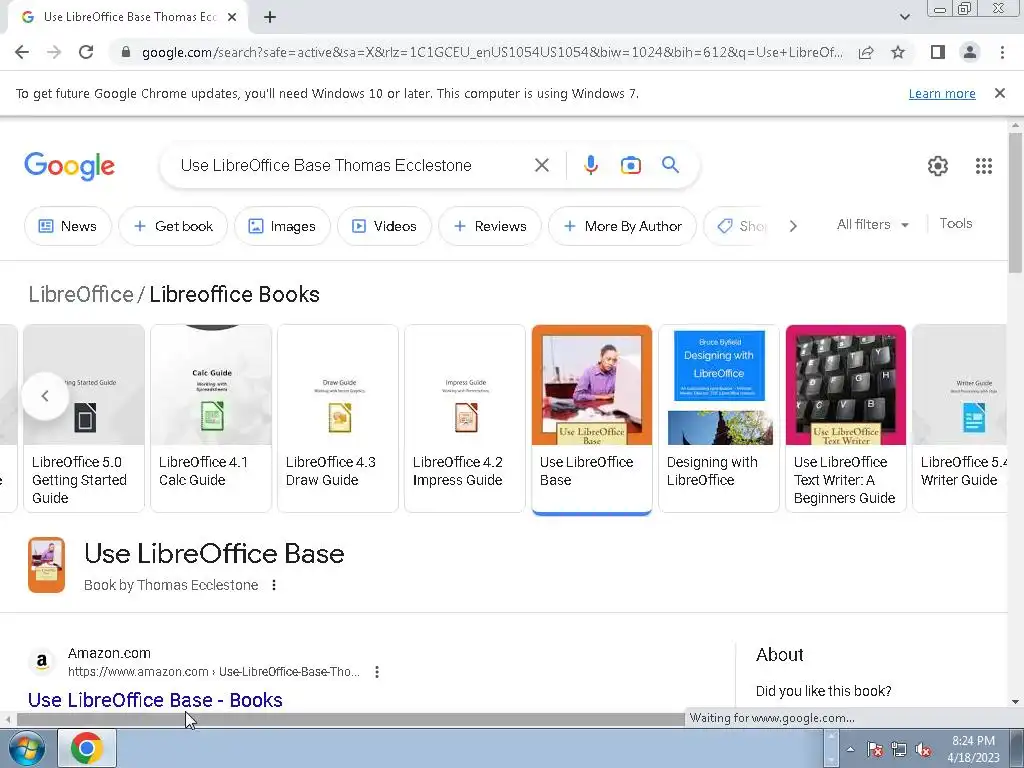Open more options beside Thomas Ecclestone

click(x=274, y=585)
